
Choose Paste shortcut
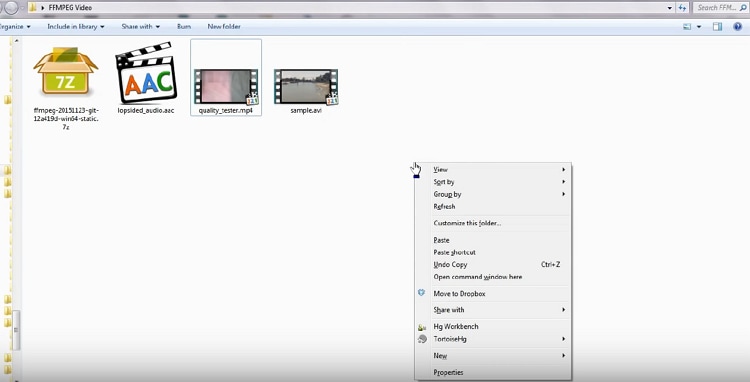[493, 252]
